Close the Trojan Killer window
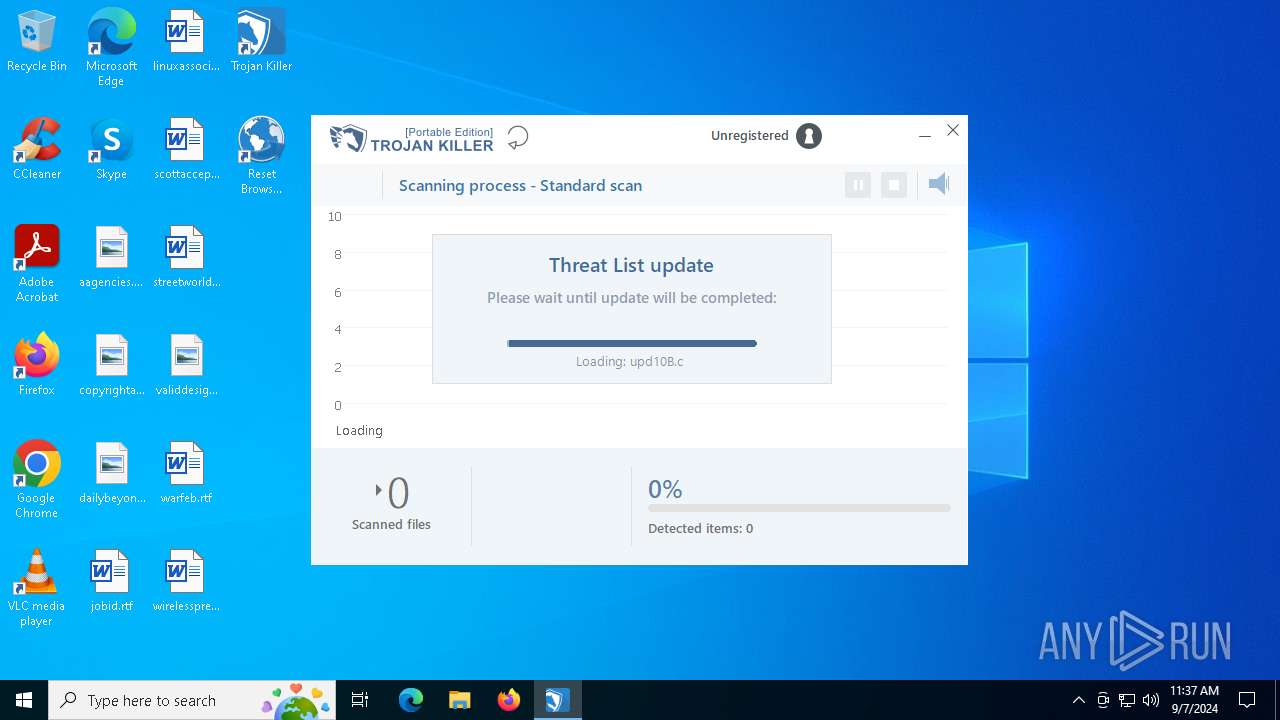 (953, 130)
